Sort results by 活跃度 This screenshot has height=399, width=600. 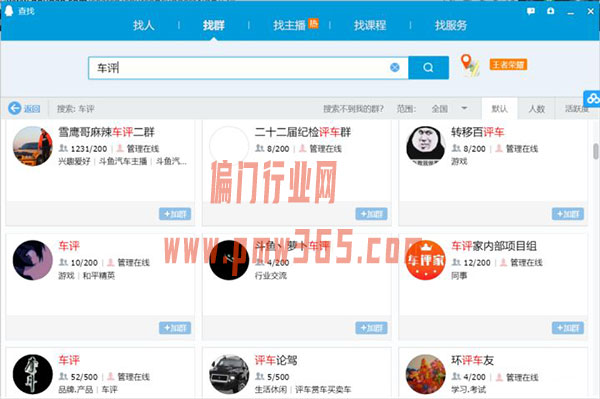[577, 109]
